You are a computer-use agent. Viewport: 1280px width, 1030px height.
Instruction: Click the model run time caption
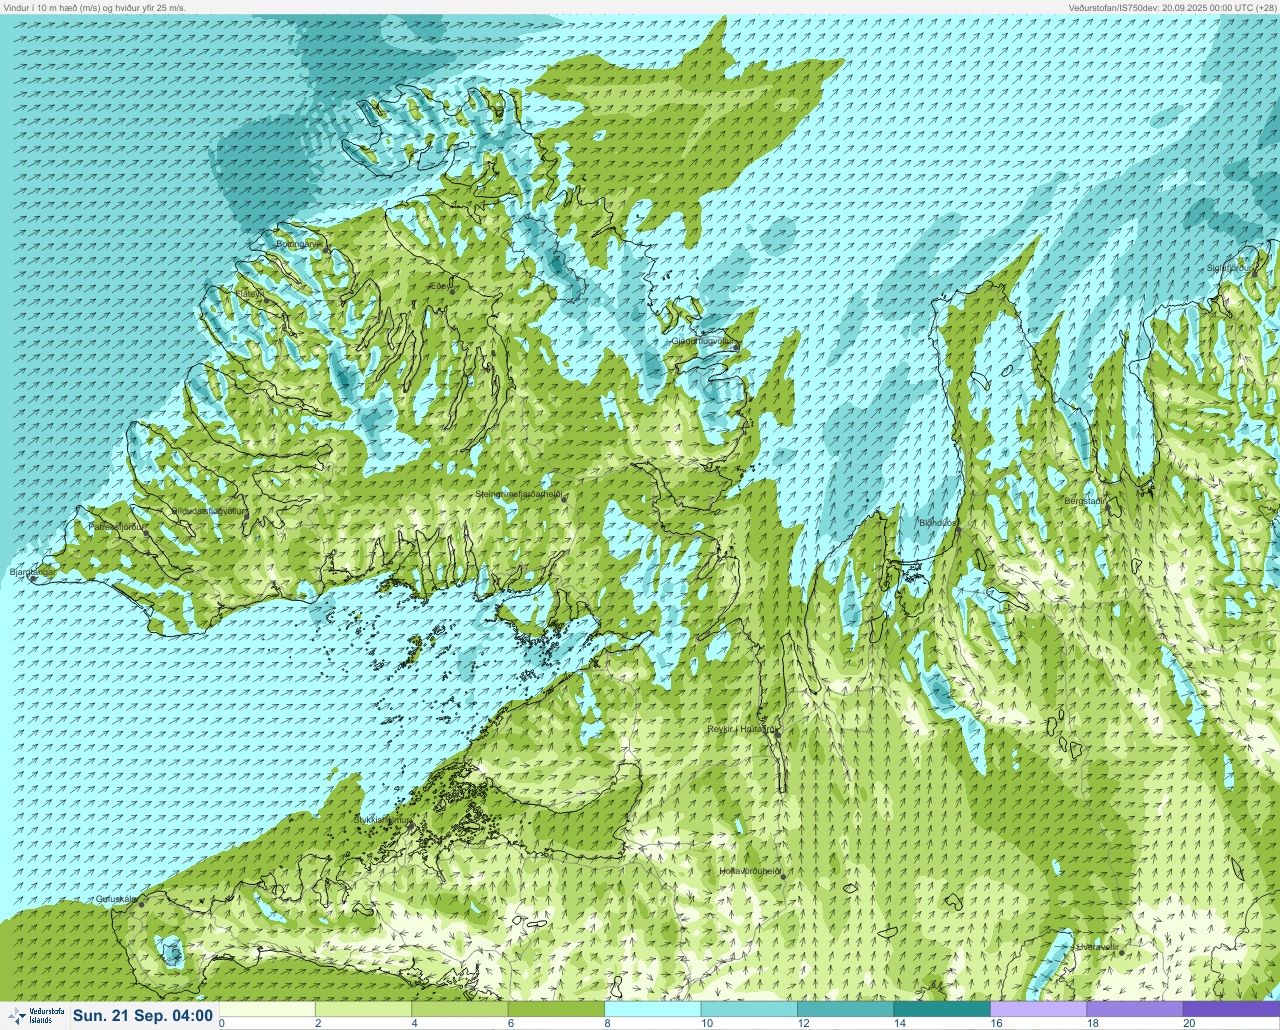1172,7
